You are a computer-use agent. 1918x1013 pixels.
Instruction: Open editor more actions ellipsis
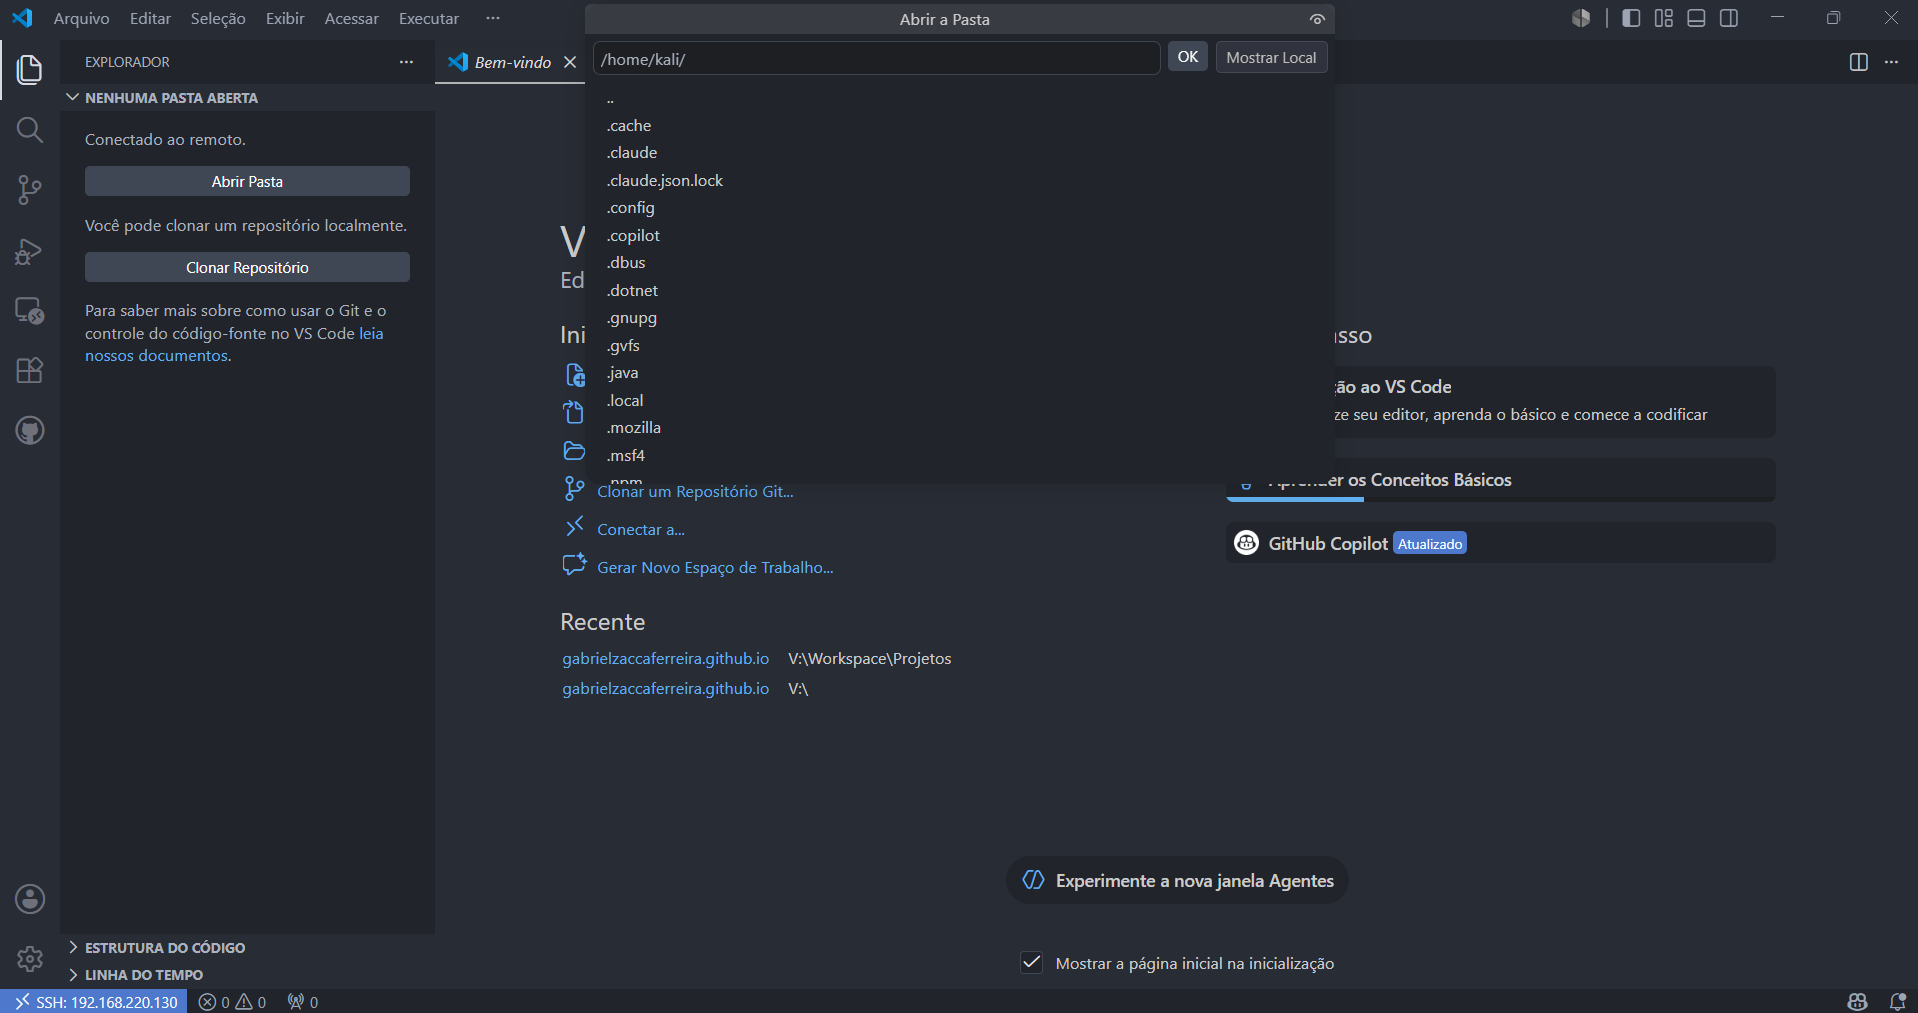point(1891,62)
